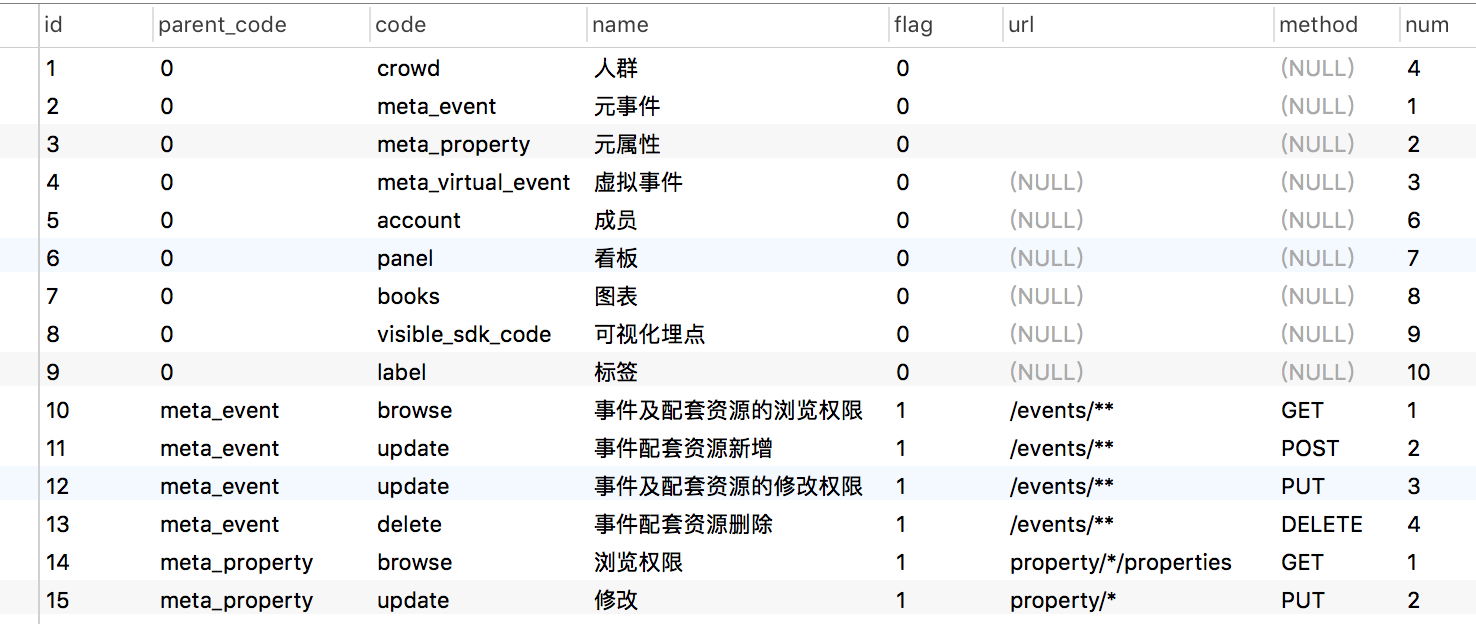The height and width of the screenshot is (624, 1476).
Task: Click the "panel" code cell
Action: (405, 259)
